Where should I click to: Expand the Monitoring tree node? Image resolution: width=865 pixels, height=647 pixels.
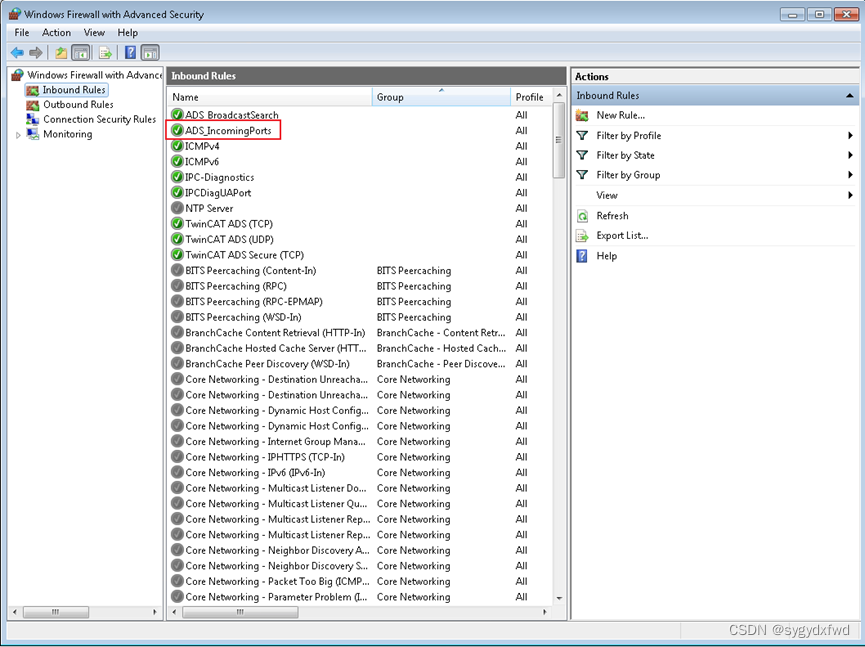[18, 135]
